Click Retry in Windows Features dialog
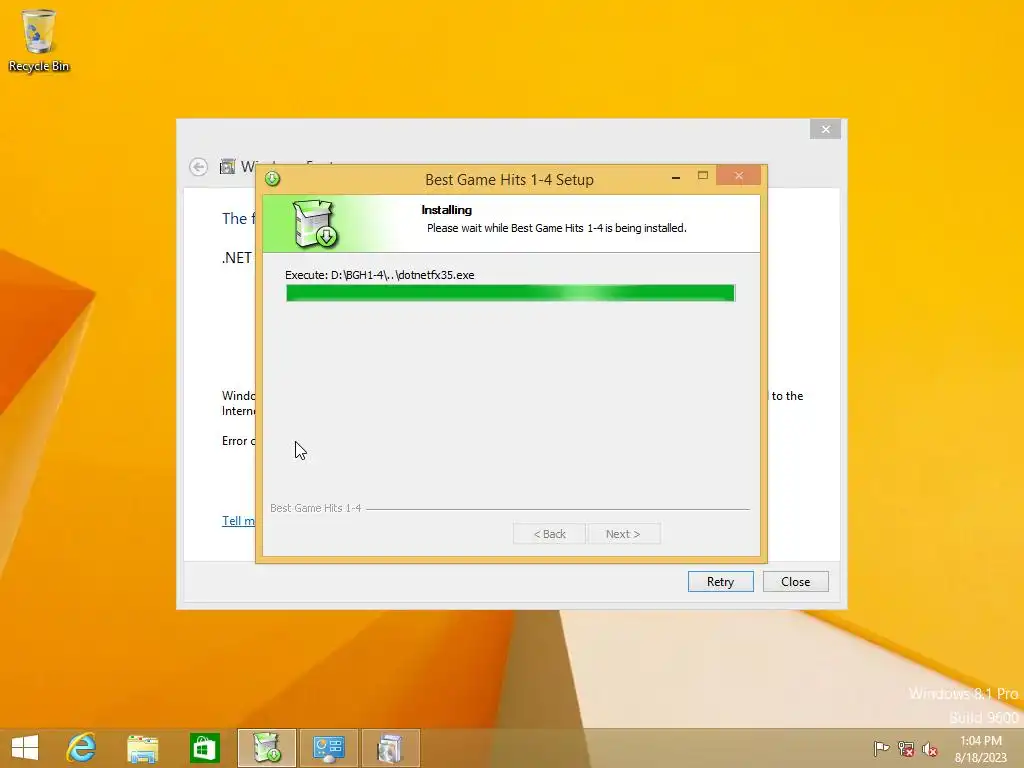This screenshot has height=768, width=1024. pos(720,582)
